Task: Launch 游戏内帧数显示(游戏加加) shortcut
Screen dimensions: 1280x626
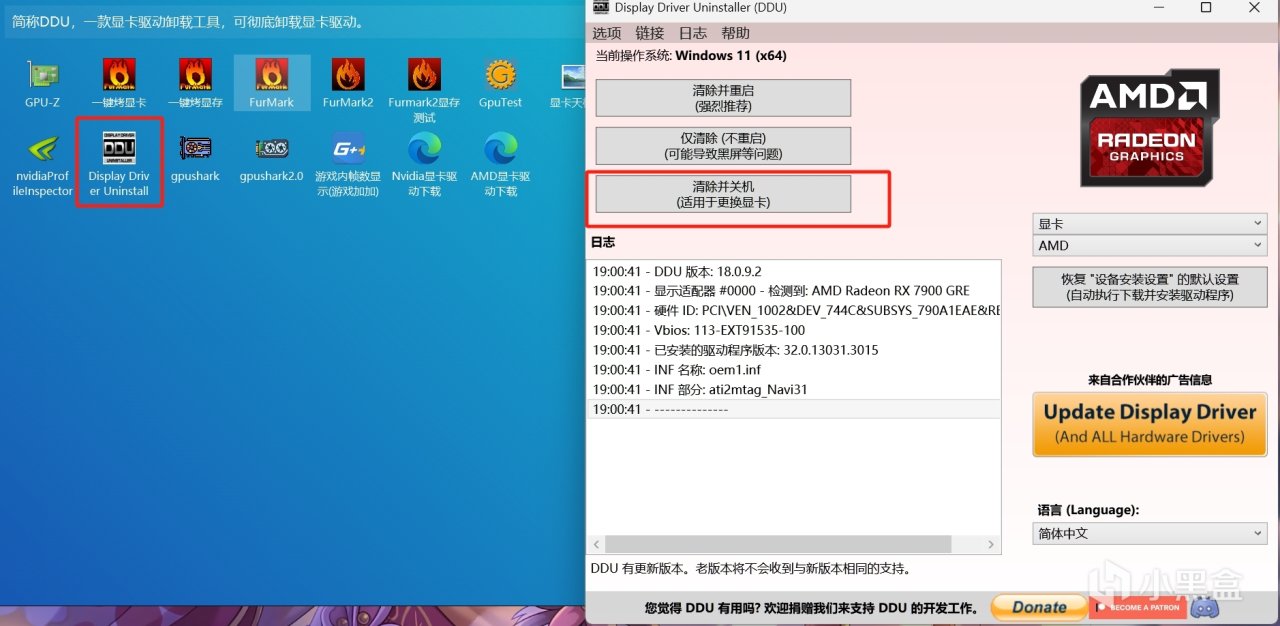Action: point(348,165)
